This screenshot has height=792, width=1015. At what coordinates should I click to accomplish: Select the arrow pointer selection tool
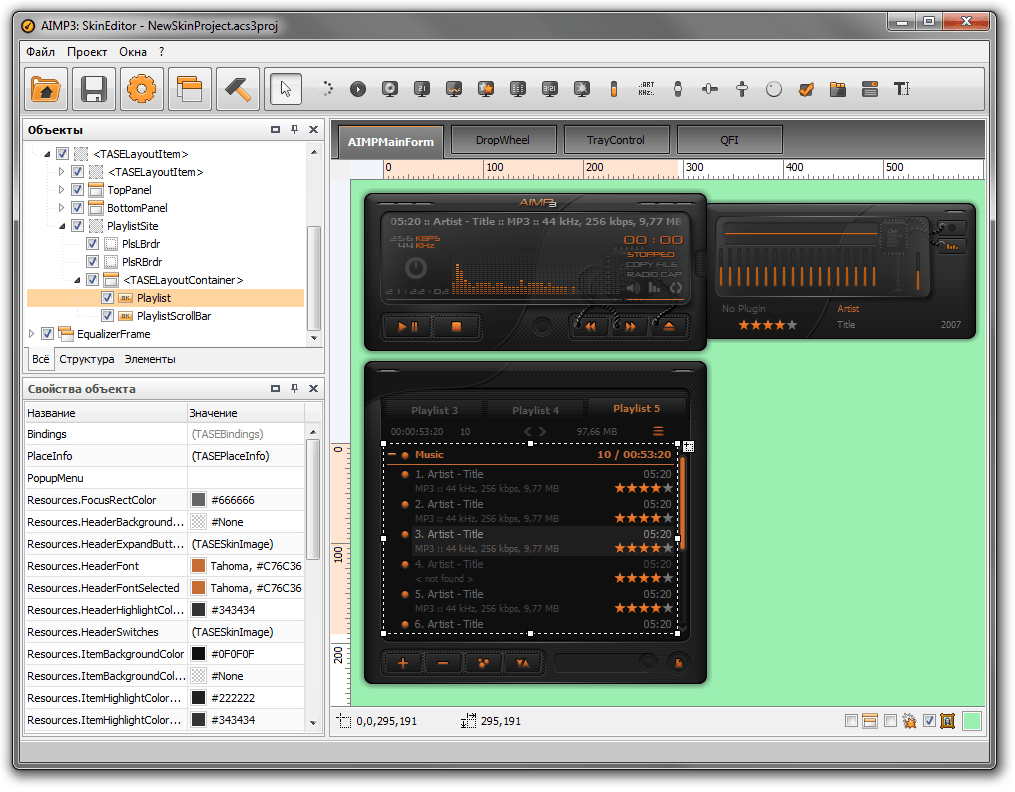click(286, 89)
